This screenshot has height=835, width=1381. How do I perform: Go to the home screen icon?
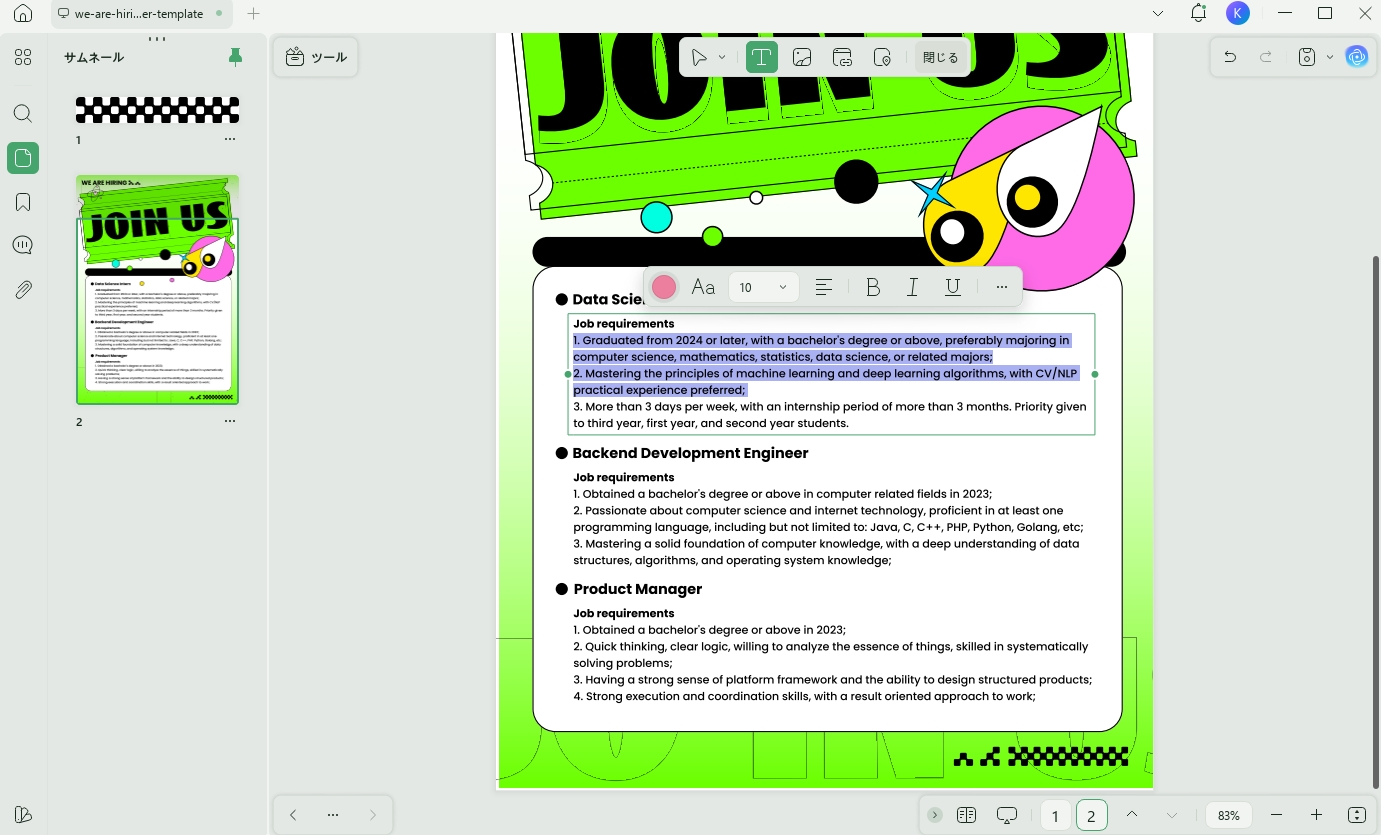click(x=22, y=14)
